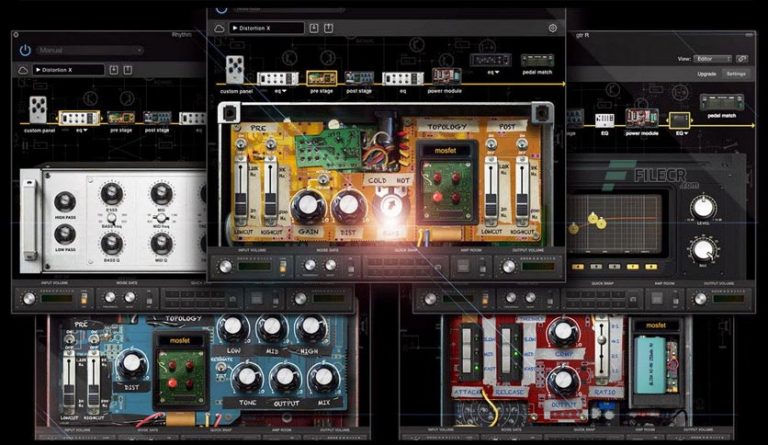Screen dimensions: 768x445
Task: Toggle the POST LOWCUT on/off switch on orange board
Action: 491,144
